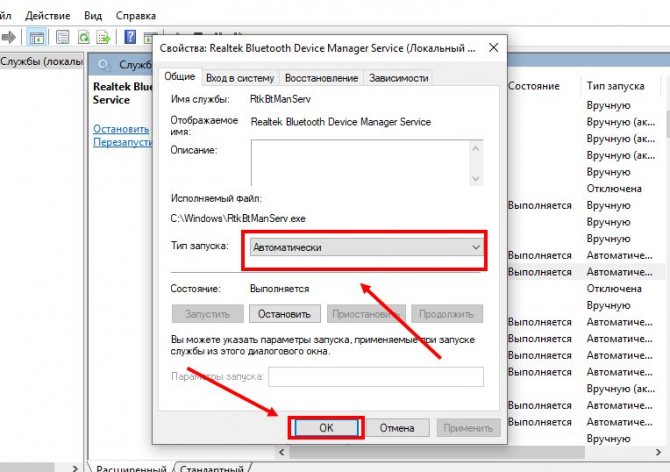
Task: Click the Описание box scroll-down arrow
Action: click(476, 179)
